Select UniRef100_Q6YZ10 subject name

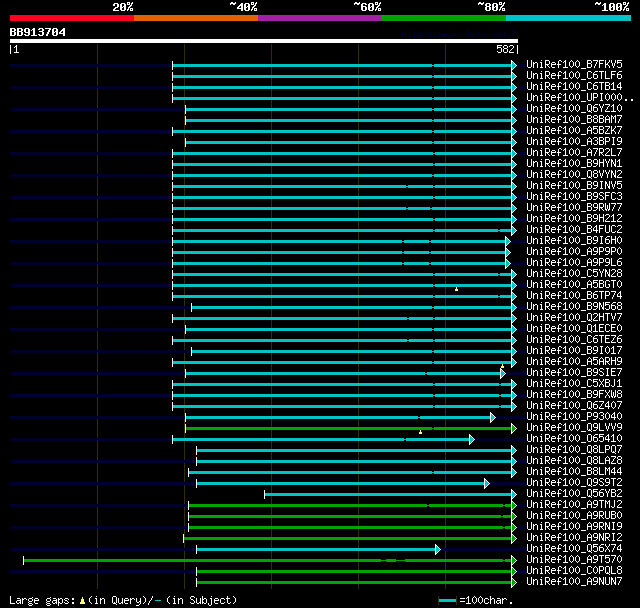coord(574,109)
